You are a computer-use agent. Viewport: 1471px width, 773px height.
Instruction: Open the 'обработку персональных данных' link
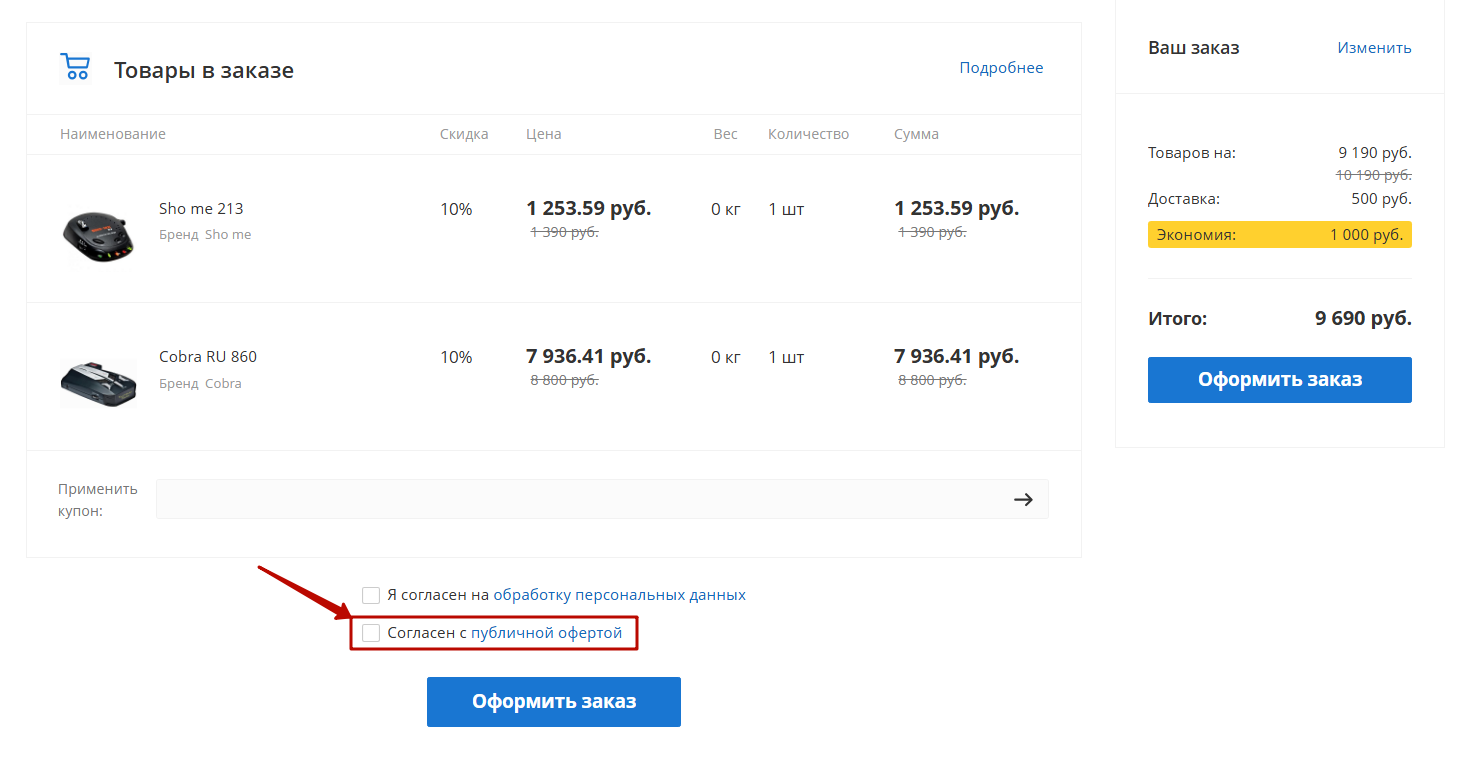tap(620, 595)
